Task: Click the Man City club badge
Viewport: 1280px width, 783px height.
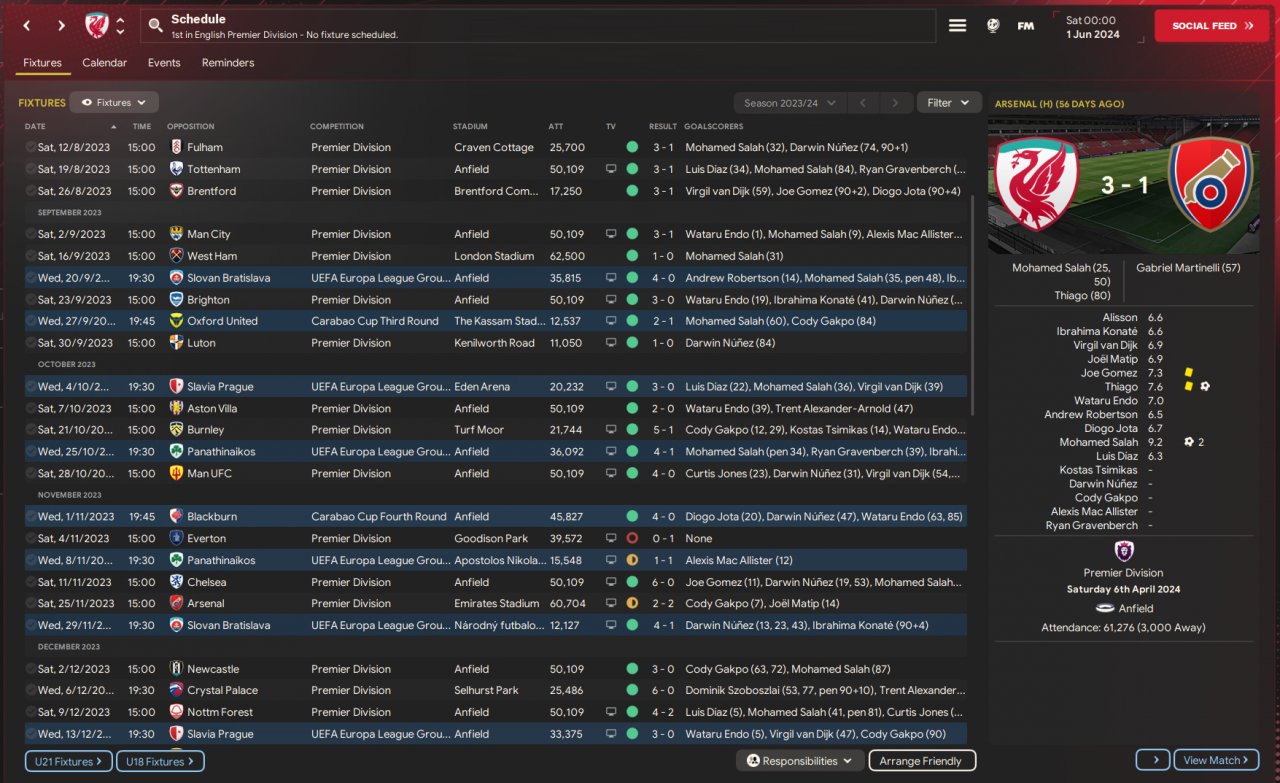Action: 176,234
